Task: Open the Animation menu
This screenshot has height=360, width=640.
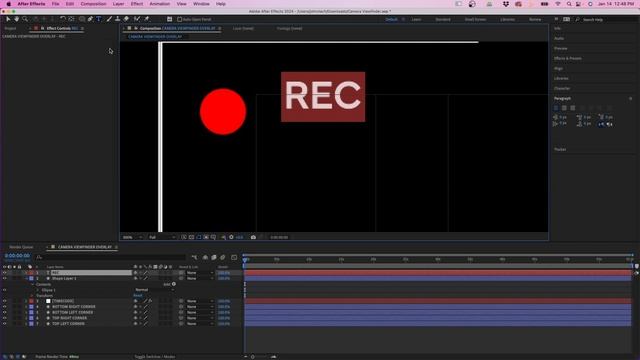Action: click(160, 4)
